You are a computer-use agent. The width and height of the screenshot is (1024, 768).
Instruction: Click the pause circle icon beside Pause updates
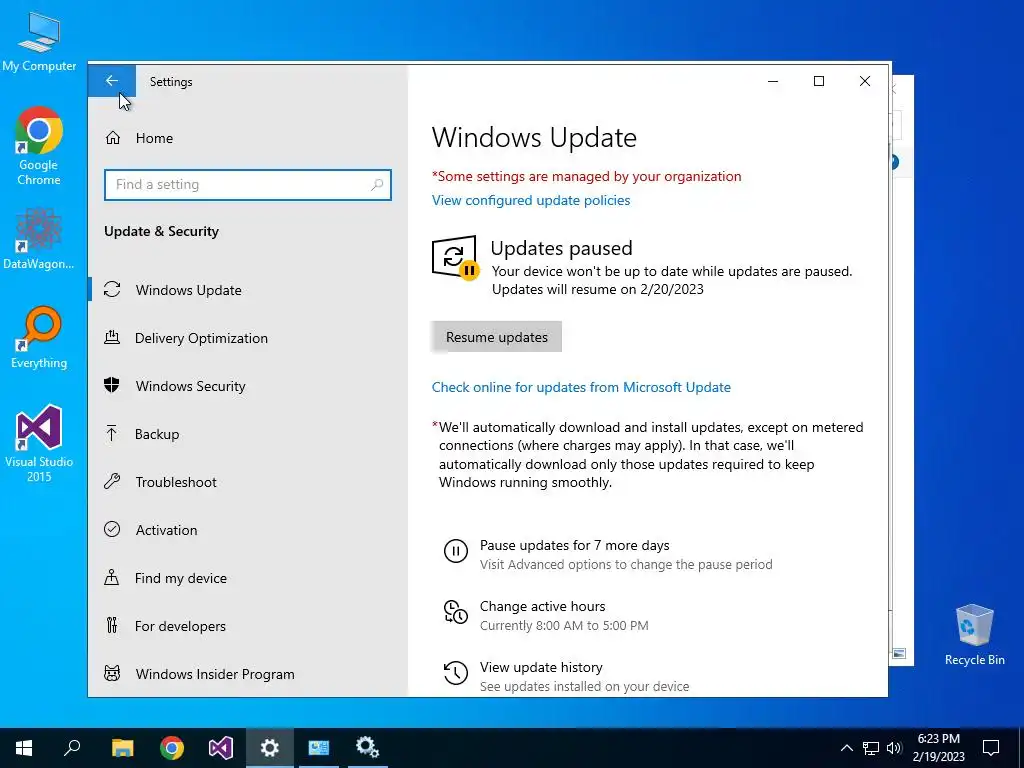456,551
